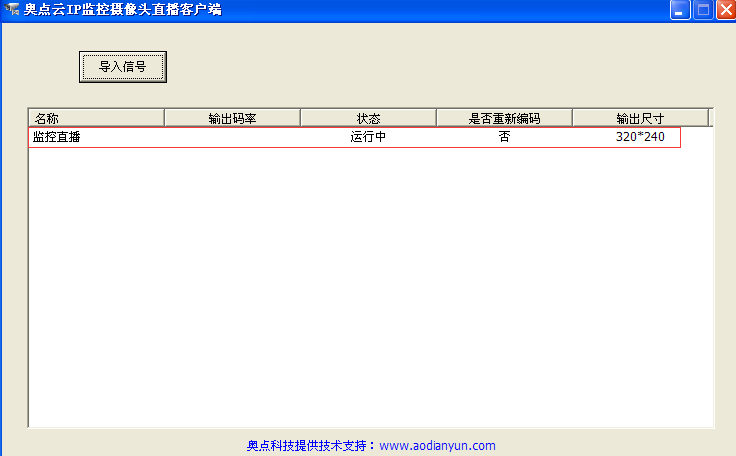Select the 监控直播 row name
This screenshot has width=736, height=456.
[56, 137]
